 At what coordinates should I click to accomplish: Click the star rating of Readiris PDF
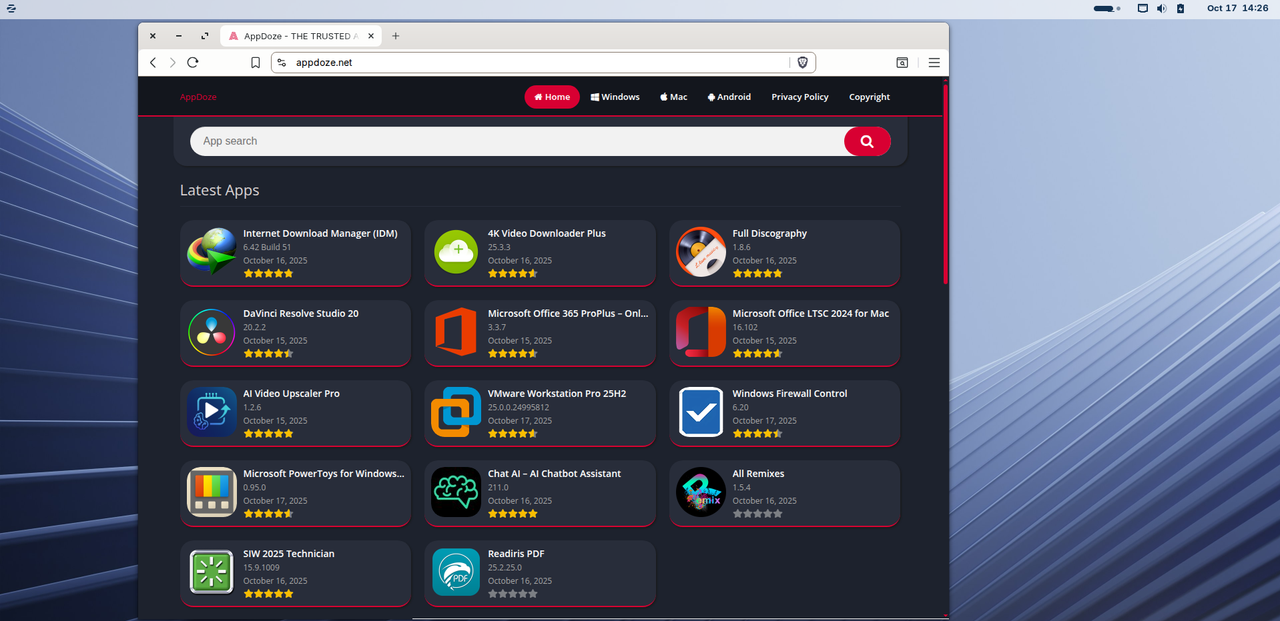pos(513,593)
